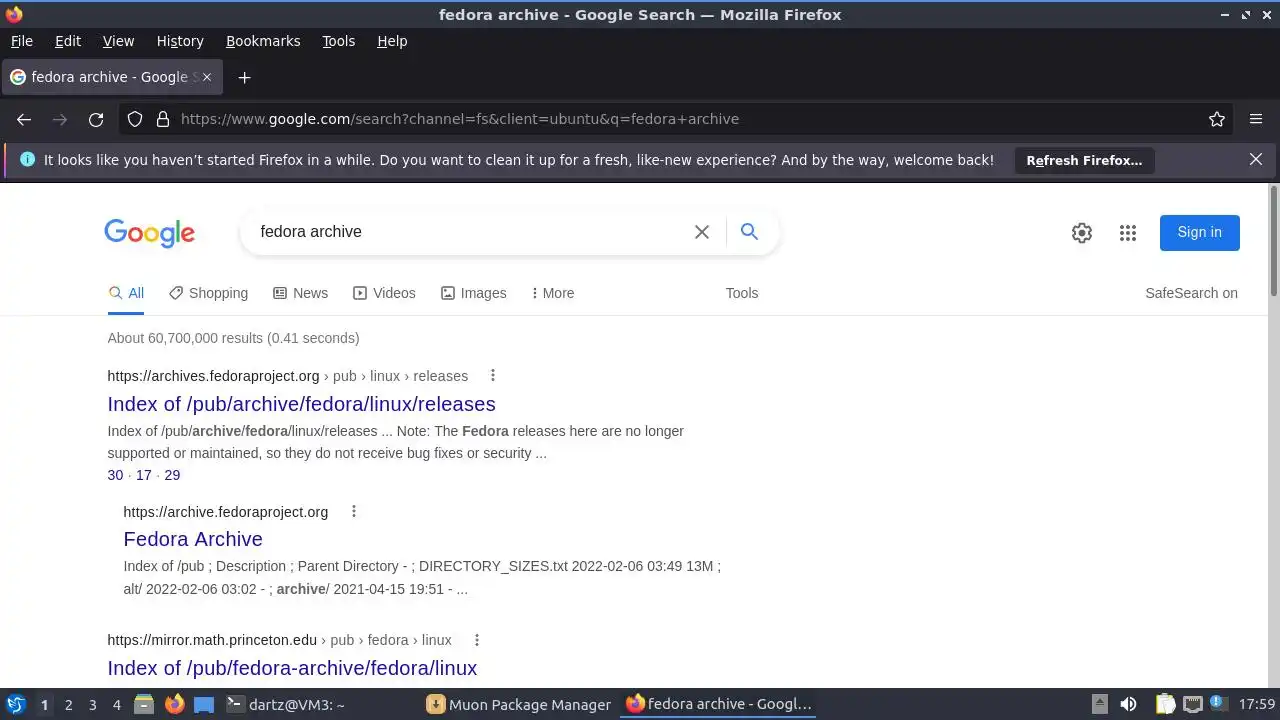Open the Fedora Archive result link

click(x=193, y=539)
